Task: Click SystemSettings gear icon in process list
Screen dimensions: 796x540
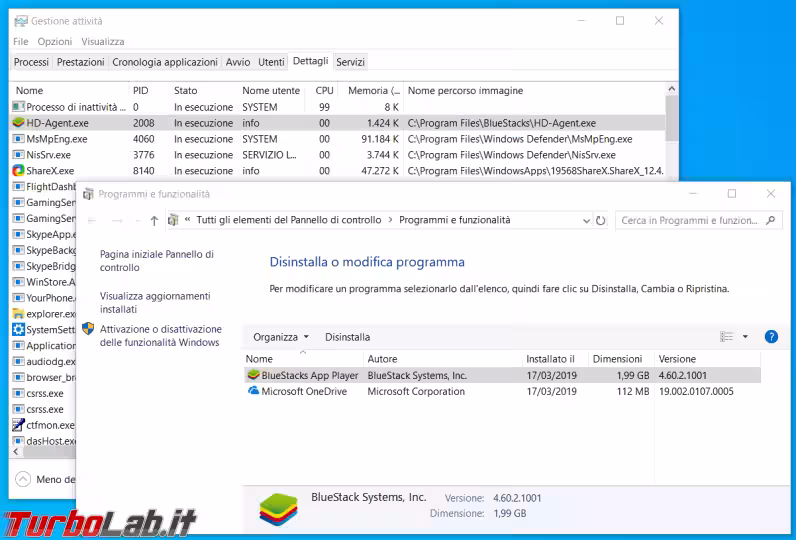Action: pyautogui.click(x=18, y=329)
